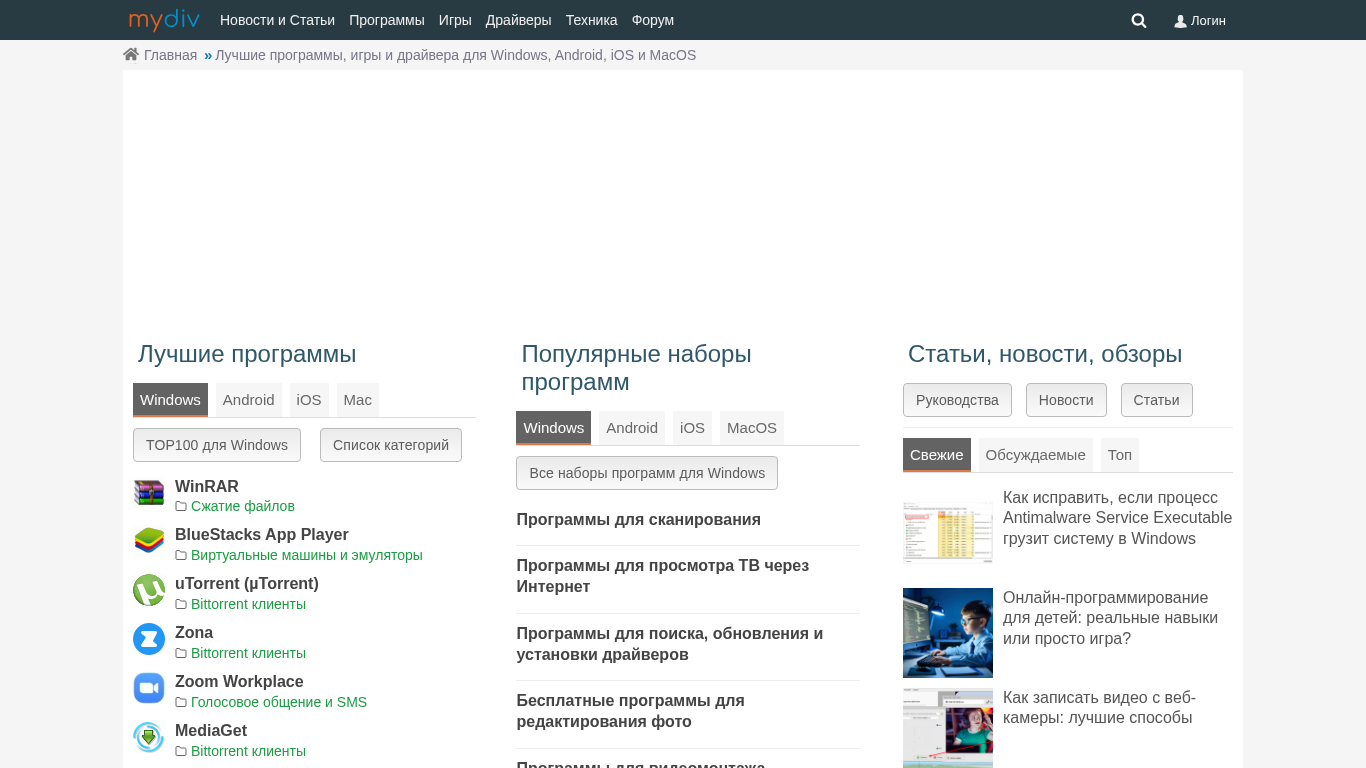
Task: Click the Zoom Workplace camera icon
Action: pyautogui.click(x=149, y=688)
